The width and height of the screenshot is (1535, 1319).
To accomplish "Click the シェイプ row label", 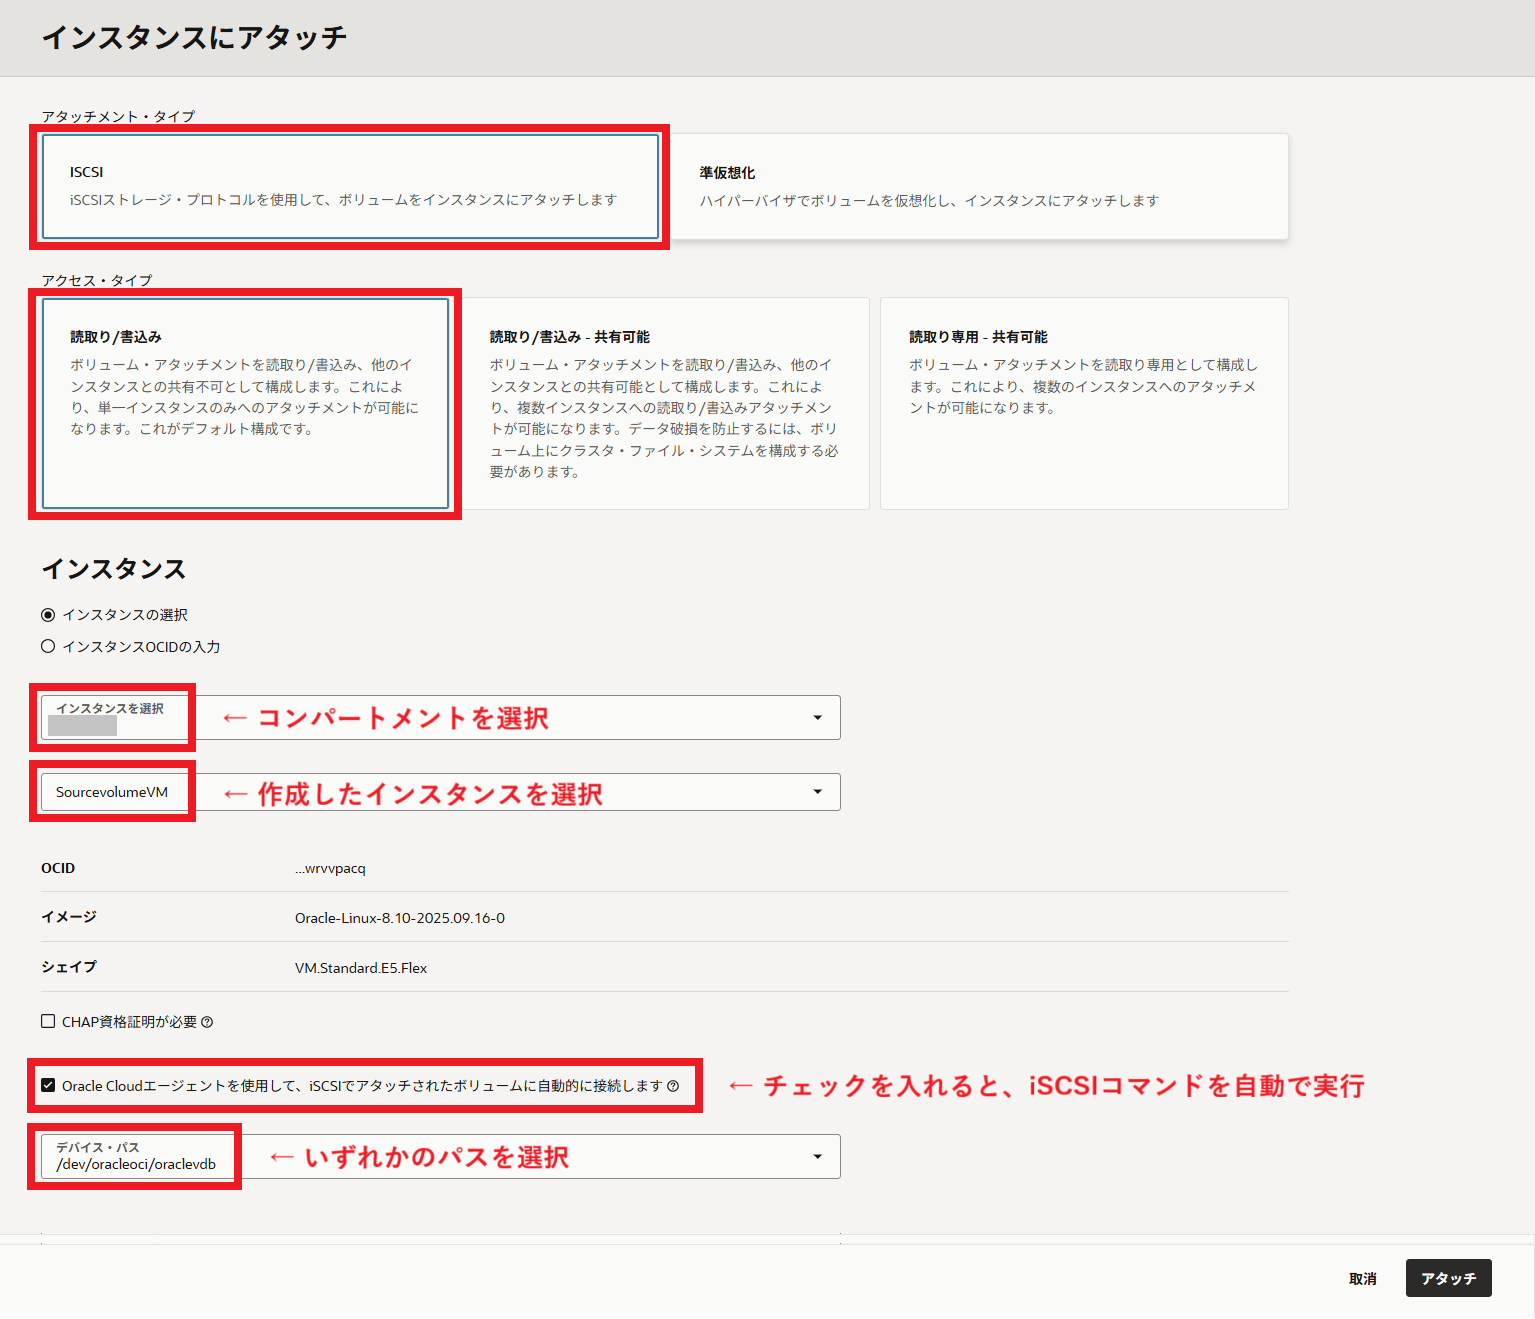I will pos(69,967).
